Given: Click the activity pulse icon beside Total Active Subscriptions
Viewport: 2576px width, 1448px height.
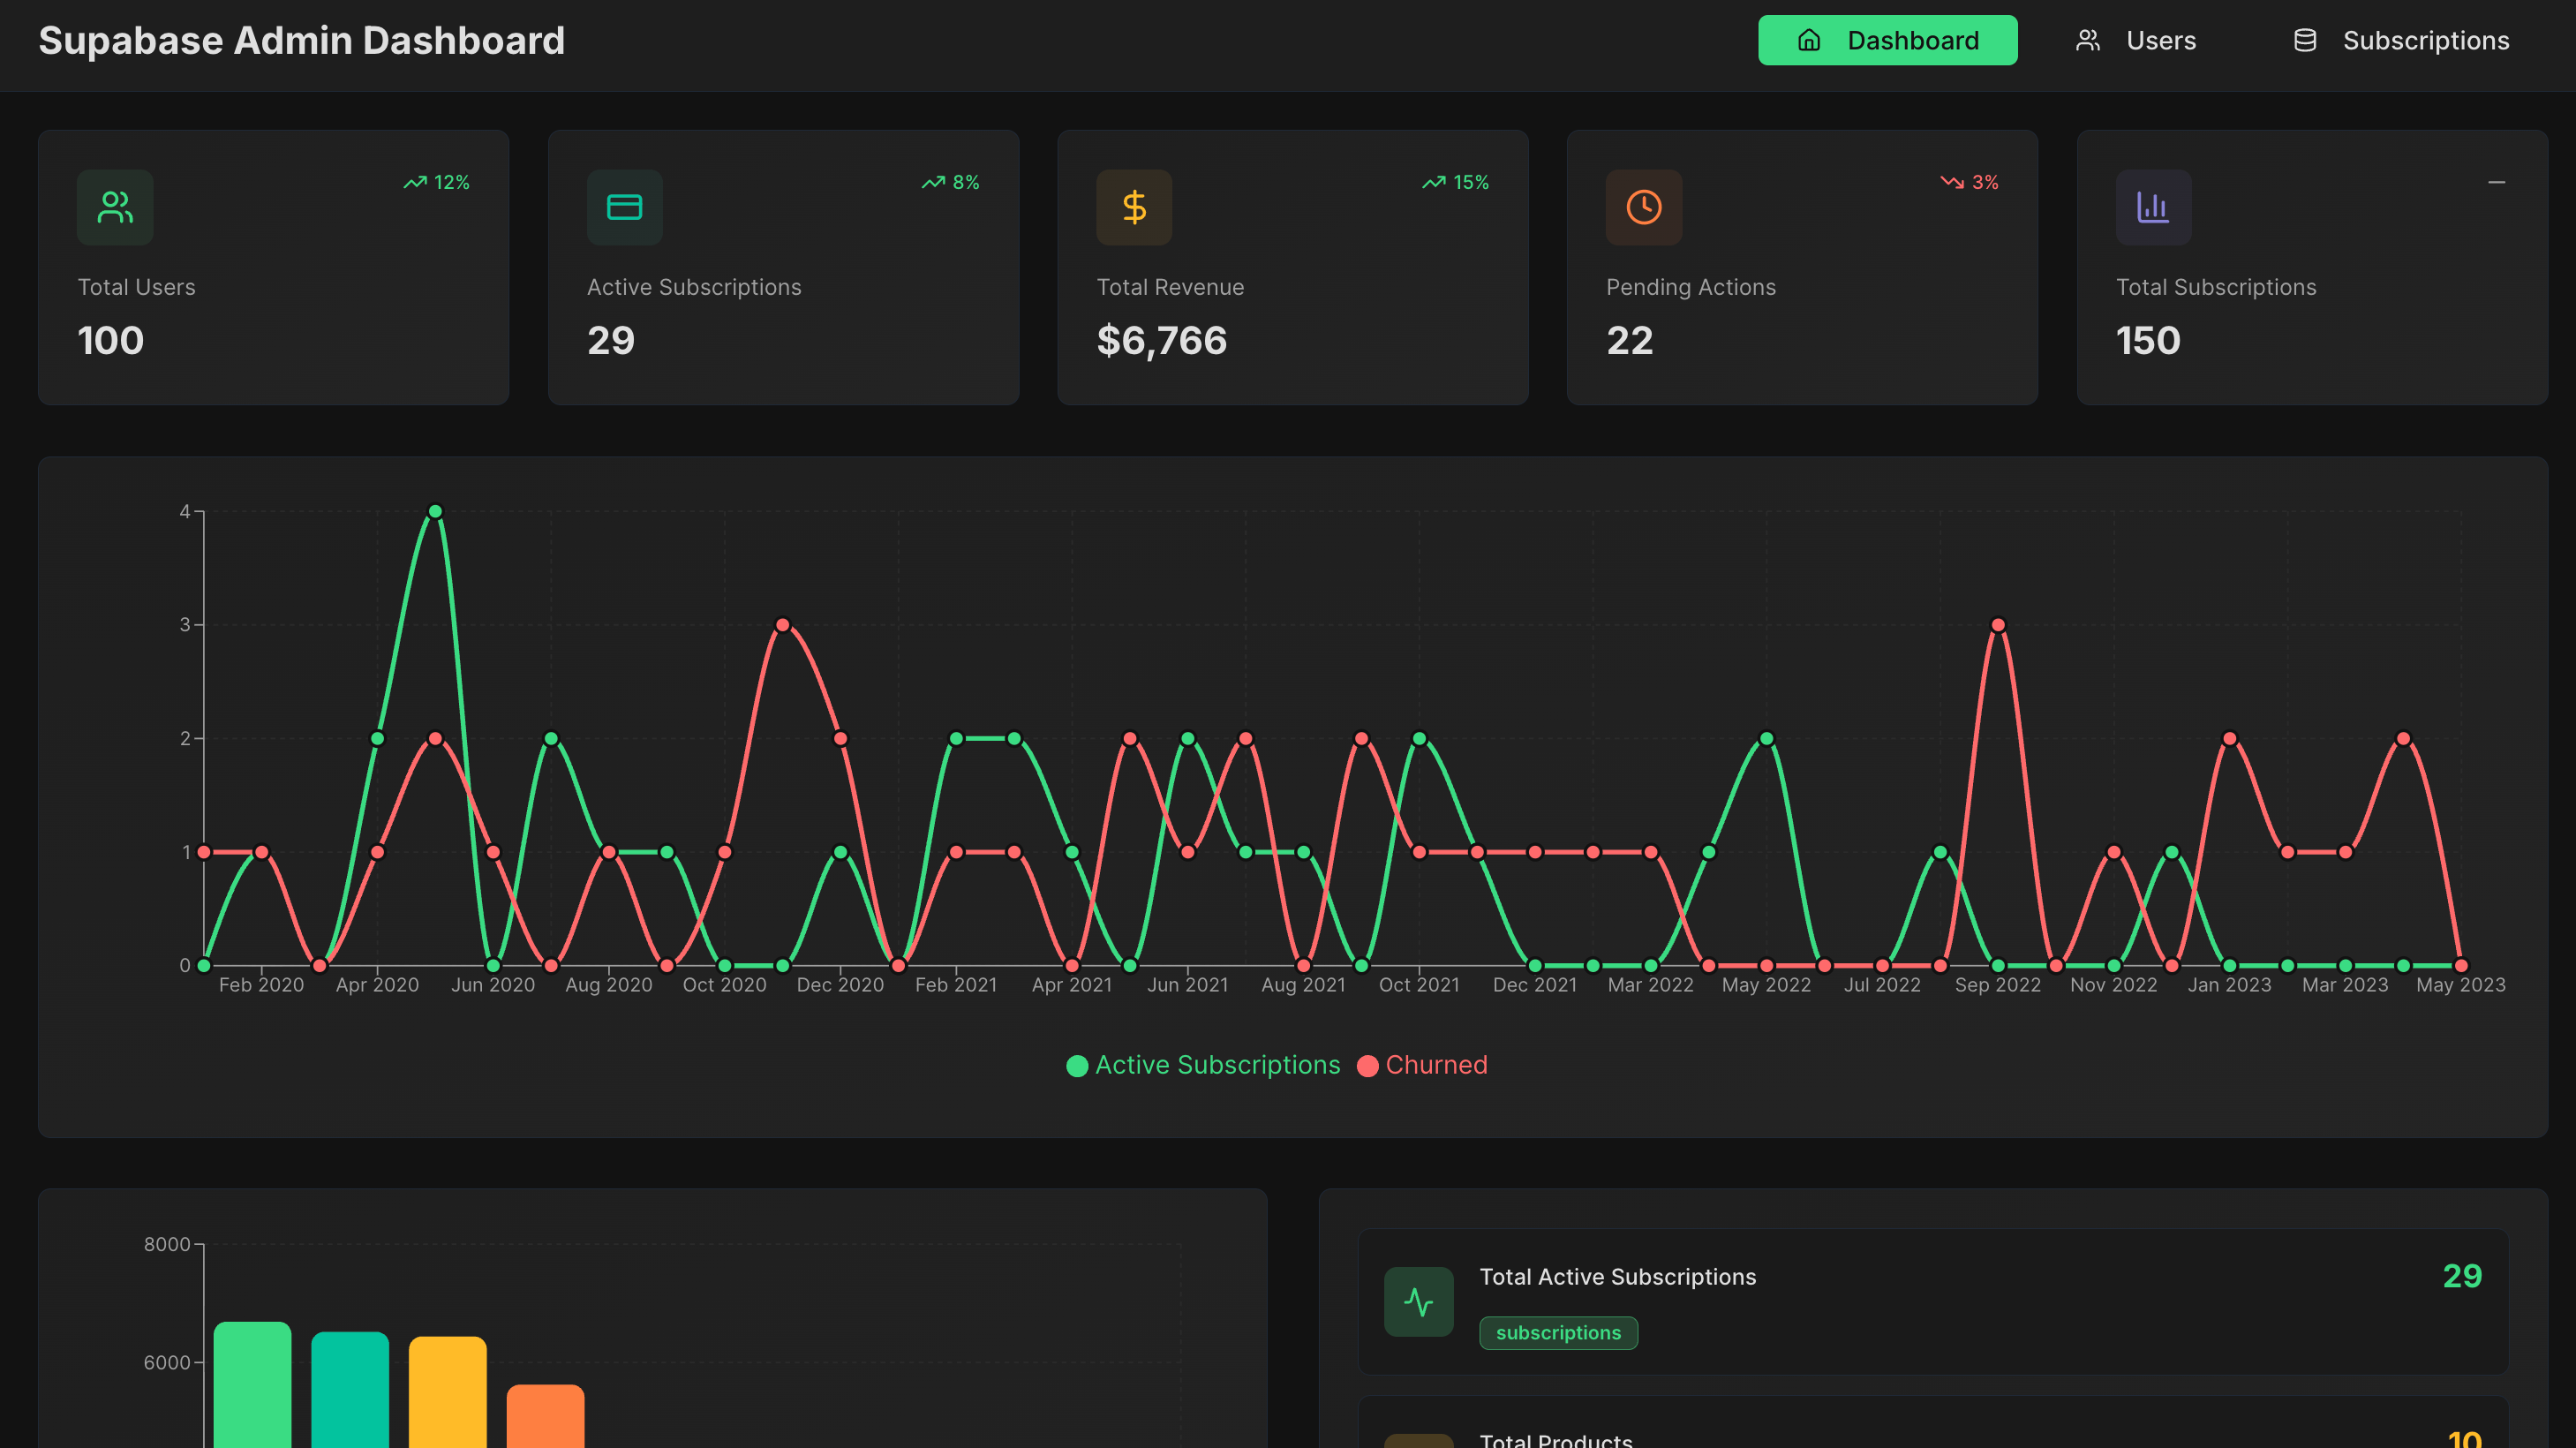Looking at the screenshot, I should coord(1418,1301).
